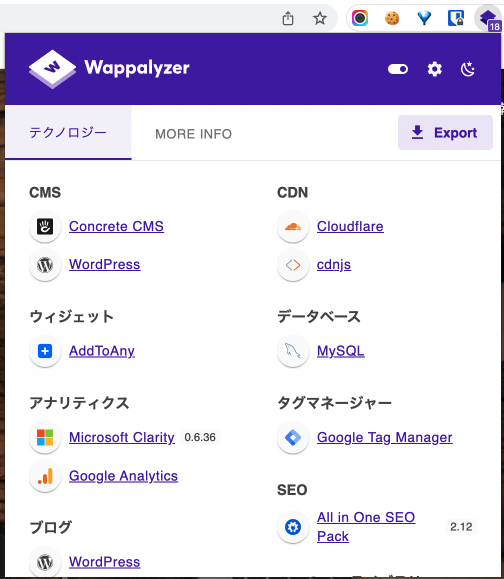
Task: Open Wappalyzer settings gear icon
Action: (435, 69)
